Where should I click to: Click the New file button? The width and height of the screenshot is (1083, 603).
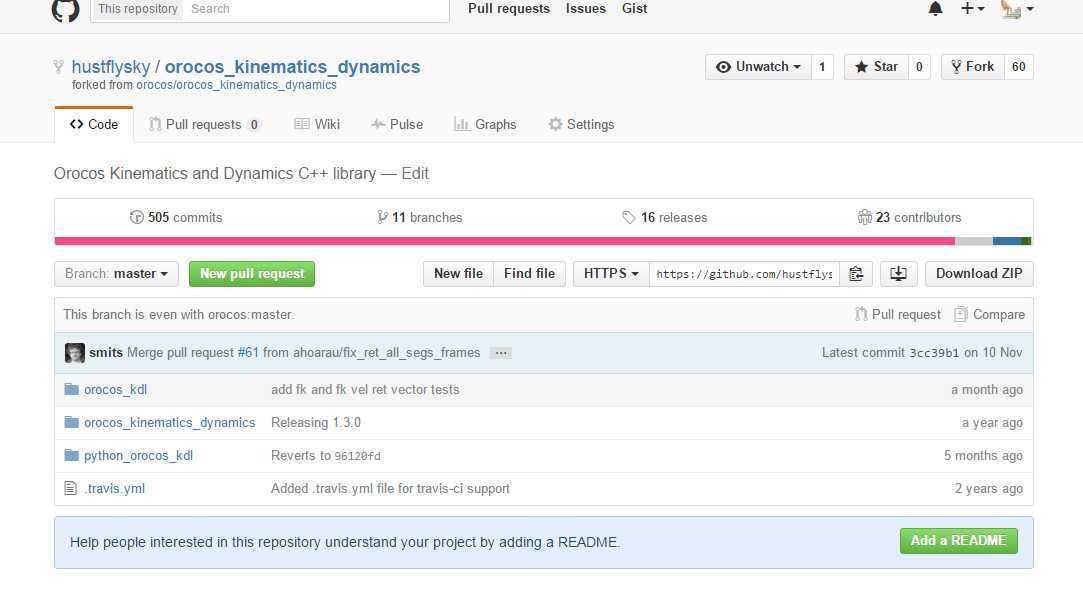[x=459, y=274]
